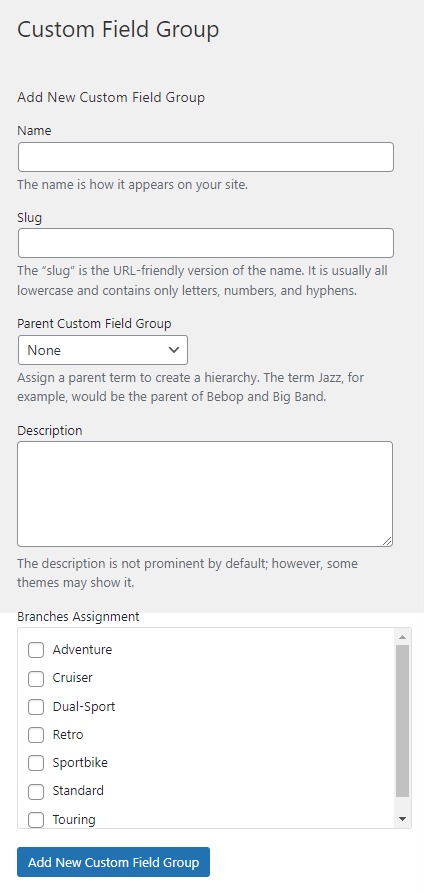Click the branches list scroll down arrow

click(x=402, y=819)
